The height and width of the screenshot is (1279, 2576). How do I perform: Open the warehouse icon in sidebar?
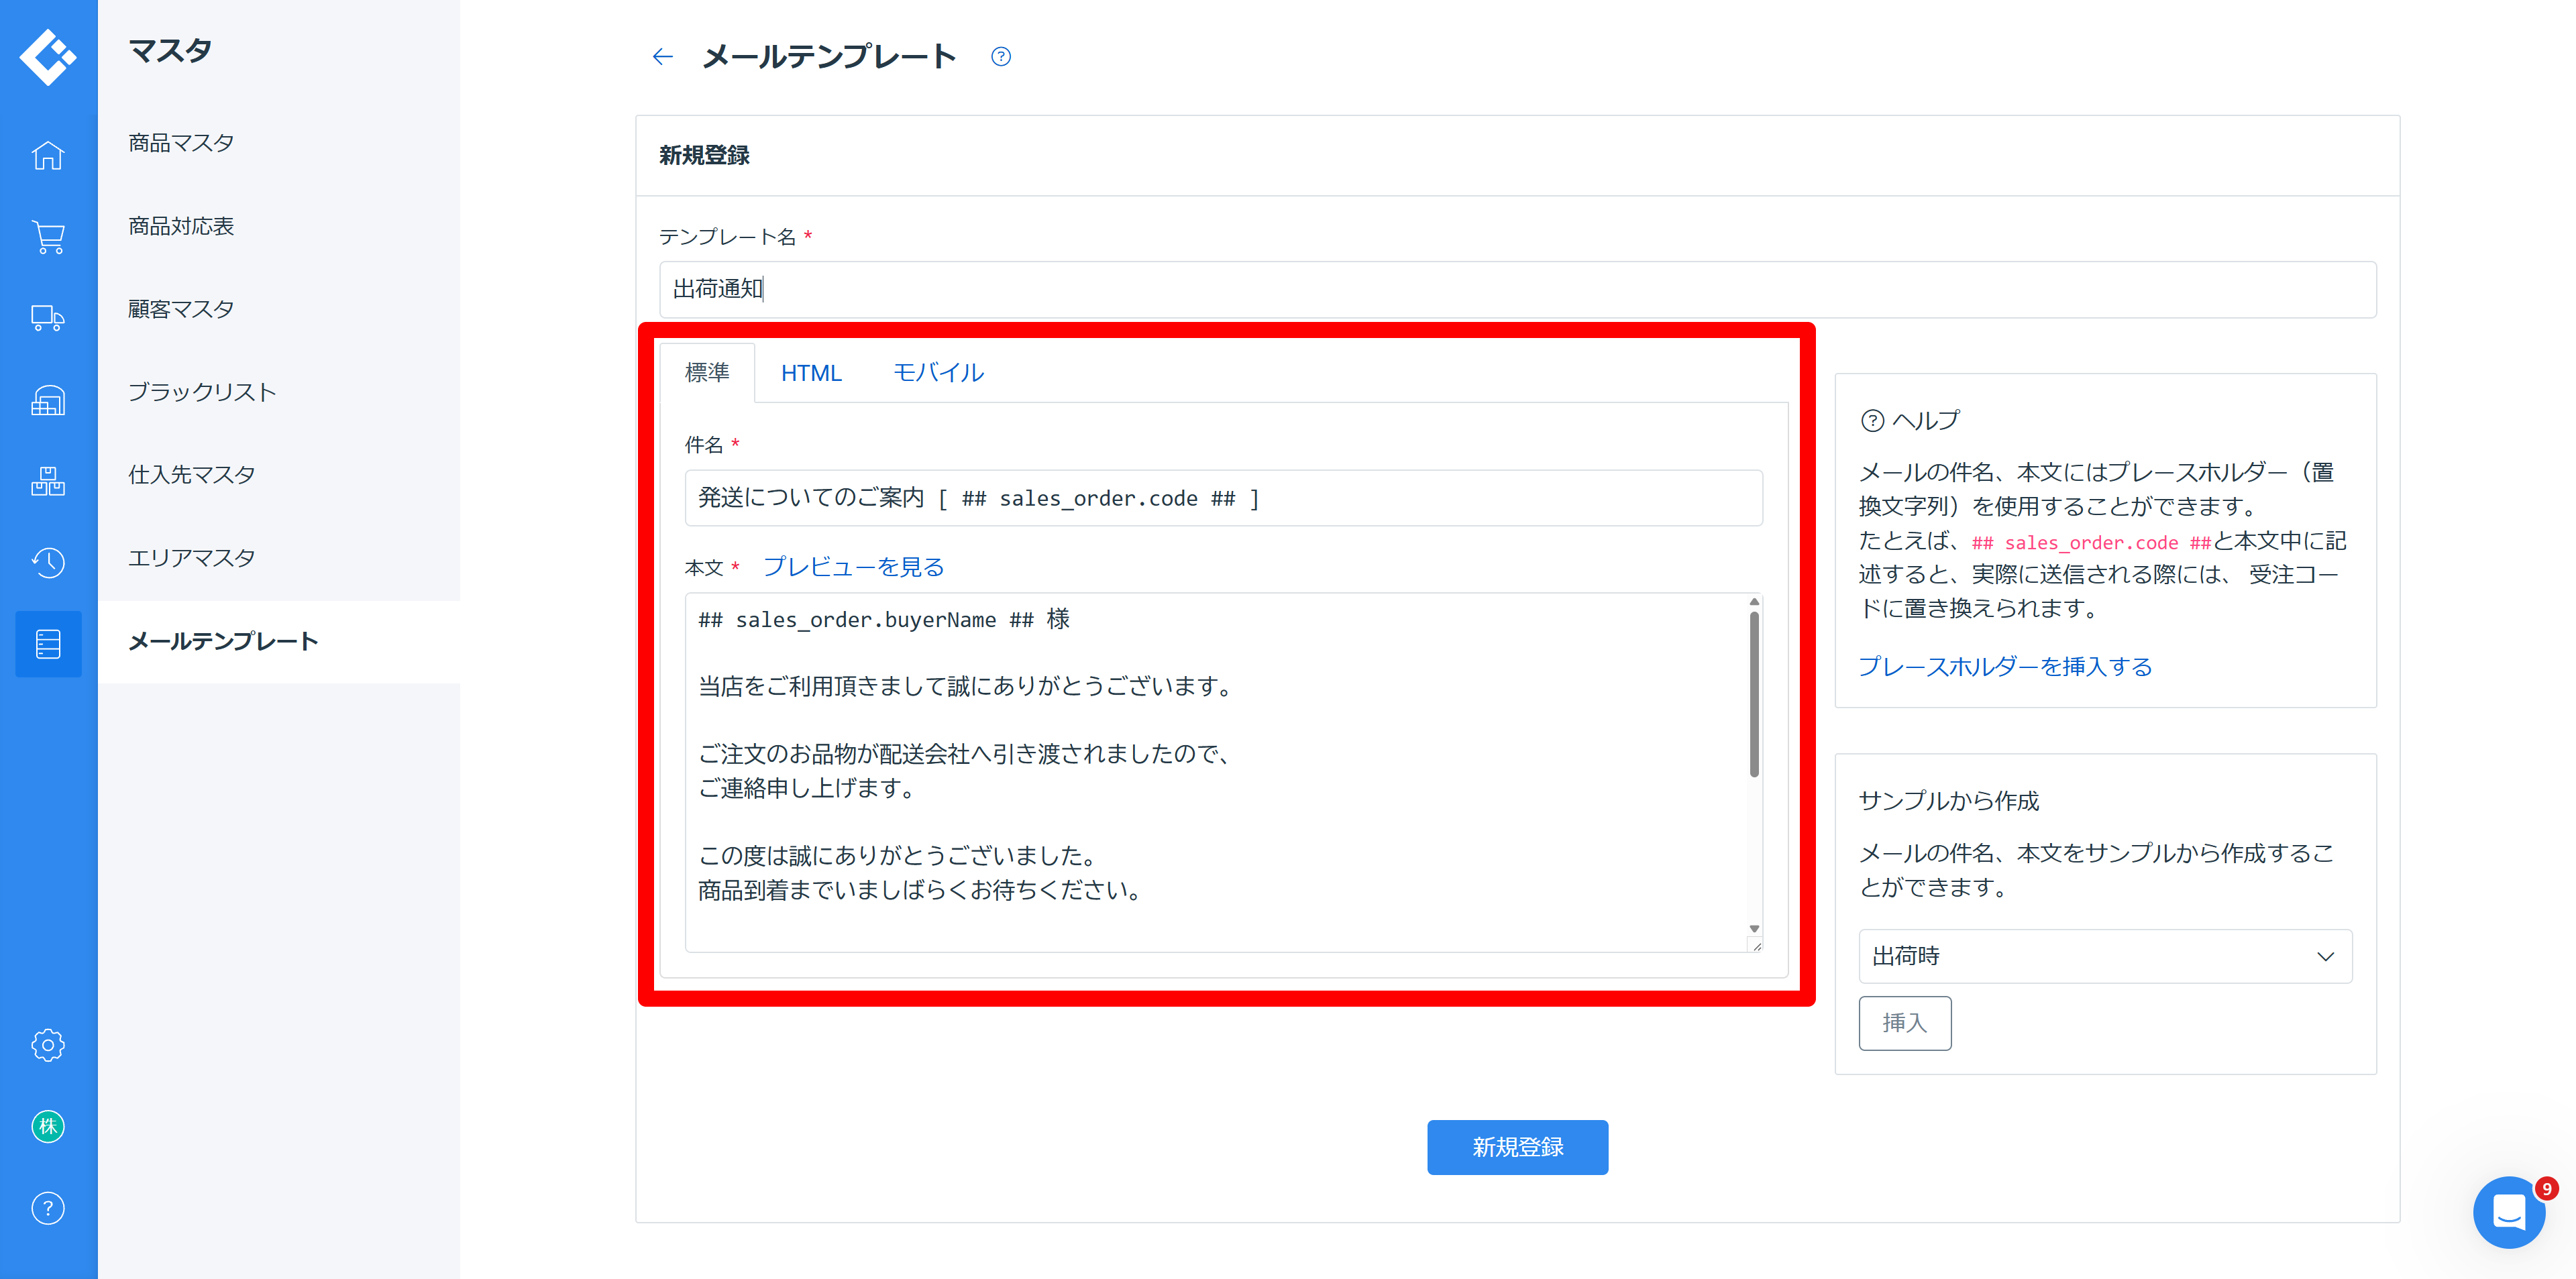(x=48, y=401)
